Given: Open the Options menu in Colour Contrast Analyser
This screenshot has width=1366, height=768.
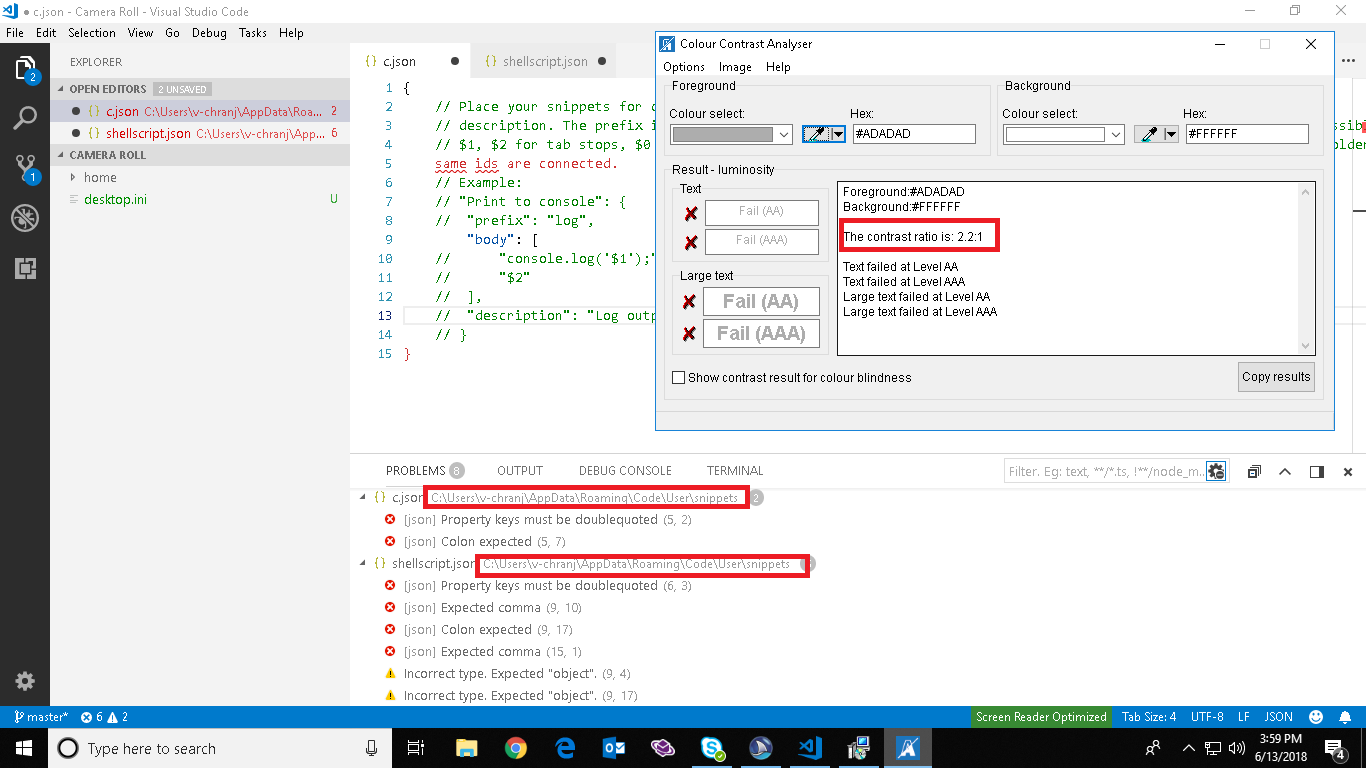Looking at the screenshot, I should click(684, 67).
